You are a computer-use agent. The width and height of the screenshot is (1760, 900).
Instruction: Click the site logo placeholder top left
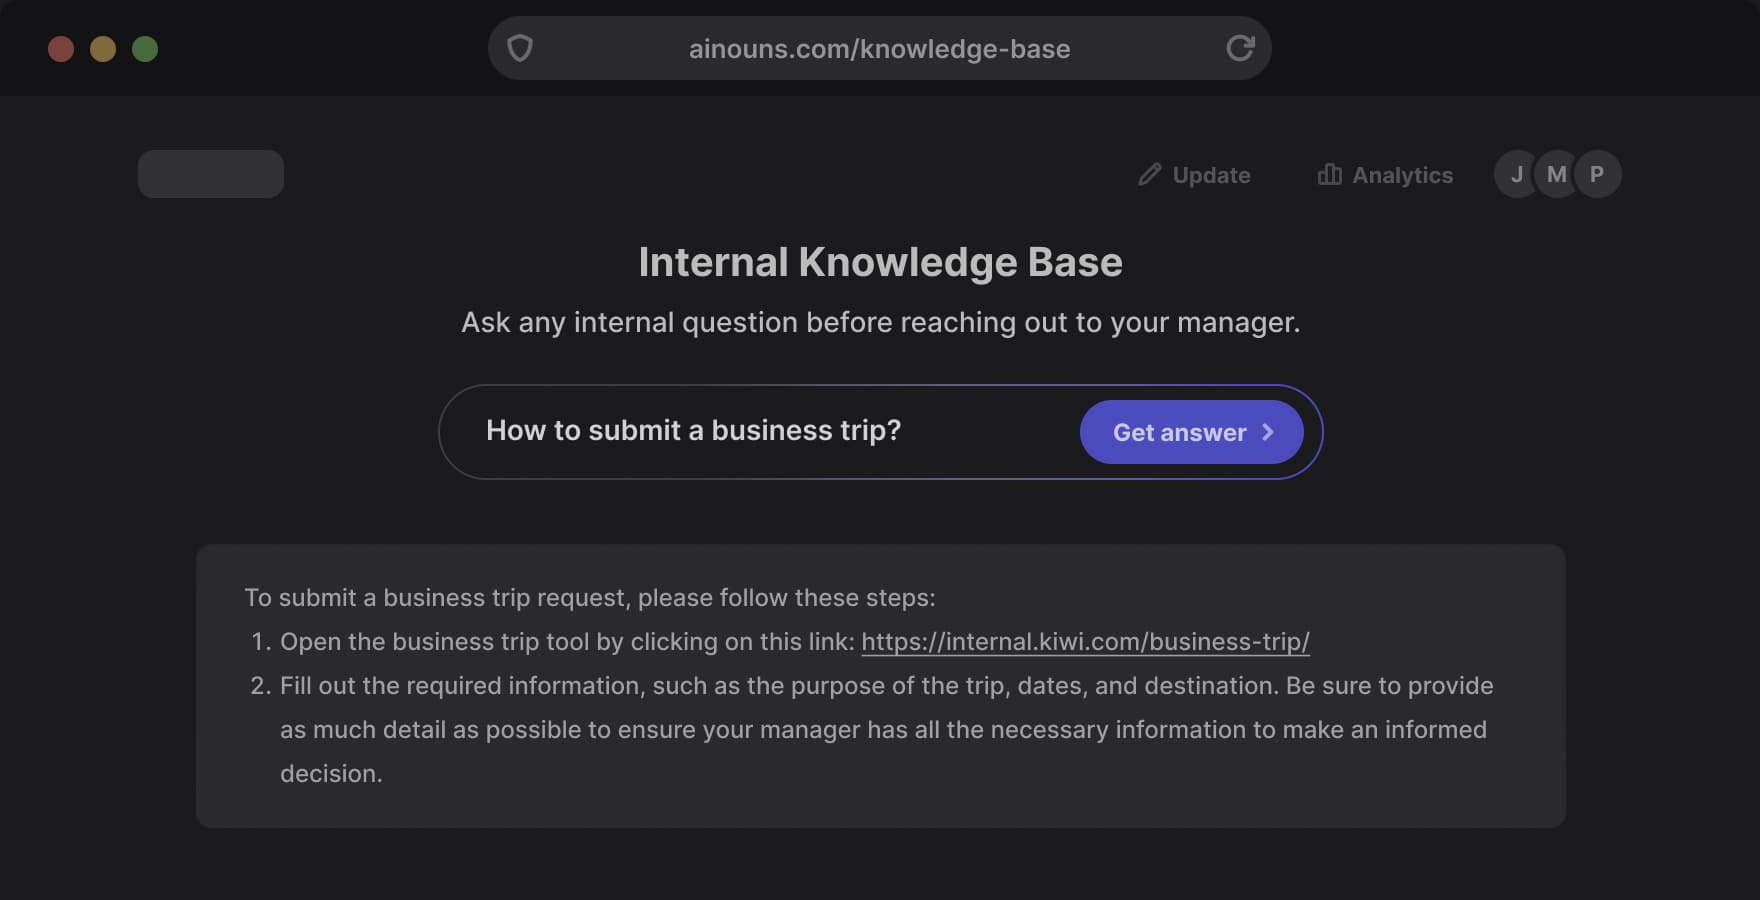tap(210, 173)
